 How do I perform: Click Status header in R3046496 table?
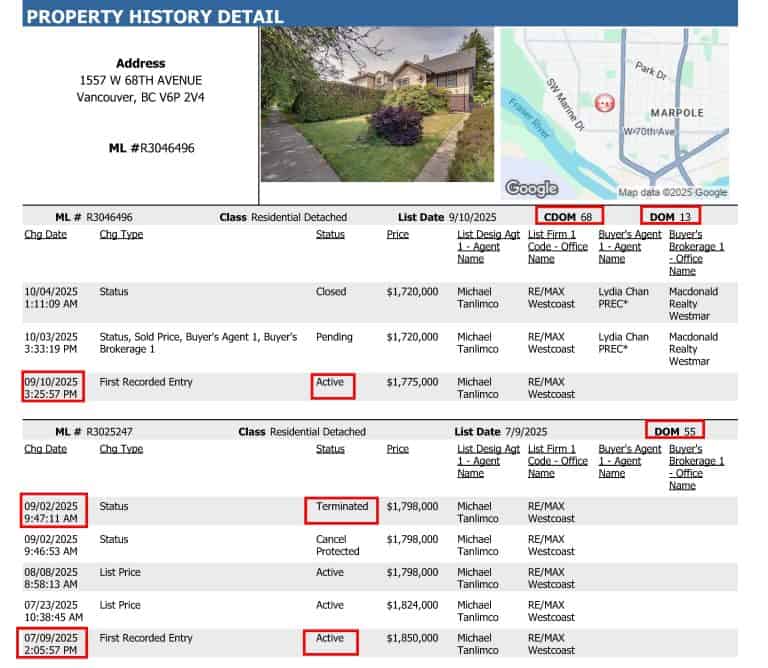(330, 235)
